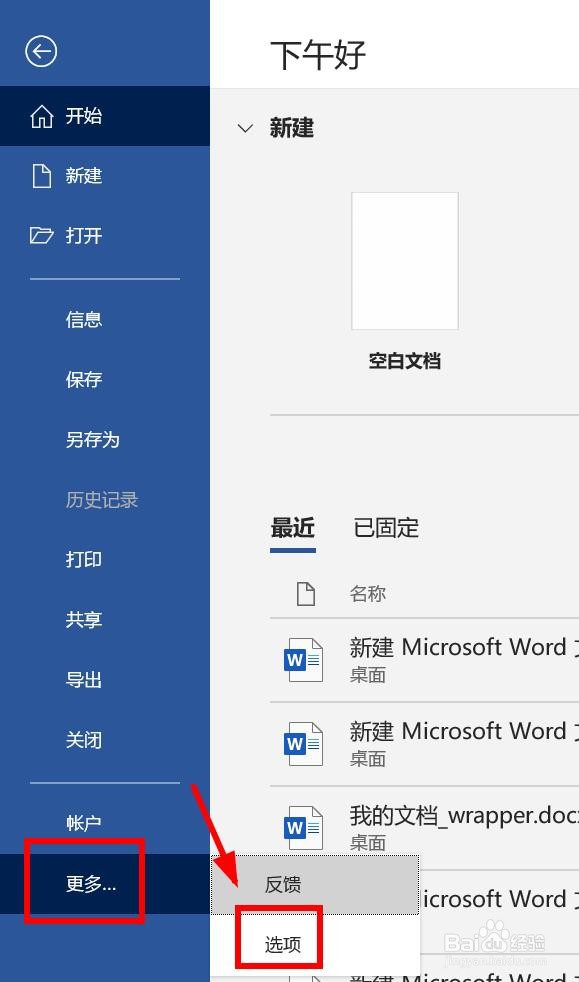Click the back arrow circle icon
This screenshot has width=579, height=982.
pos(41,51)
